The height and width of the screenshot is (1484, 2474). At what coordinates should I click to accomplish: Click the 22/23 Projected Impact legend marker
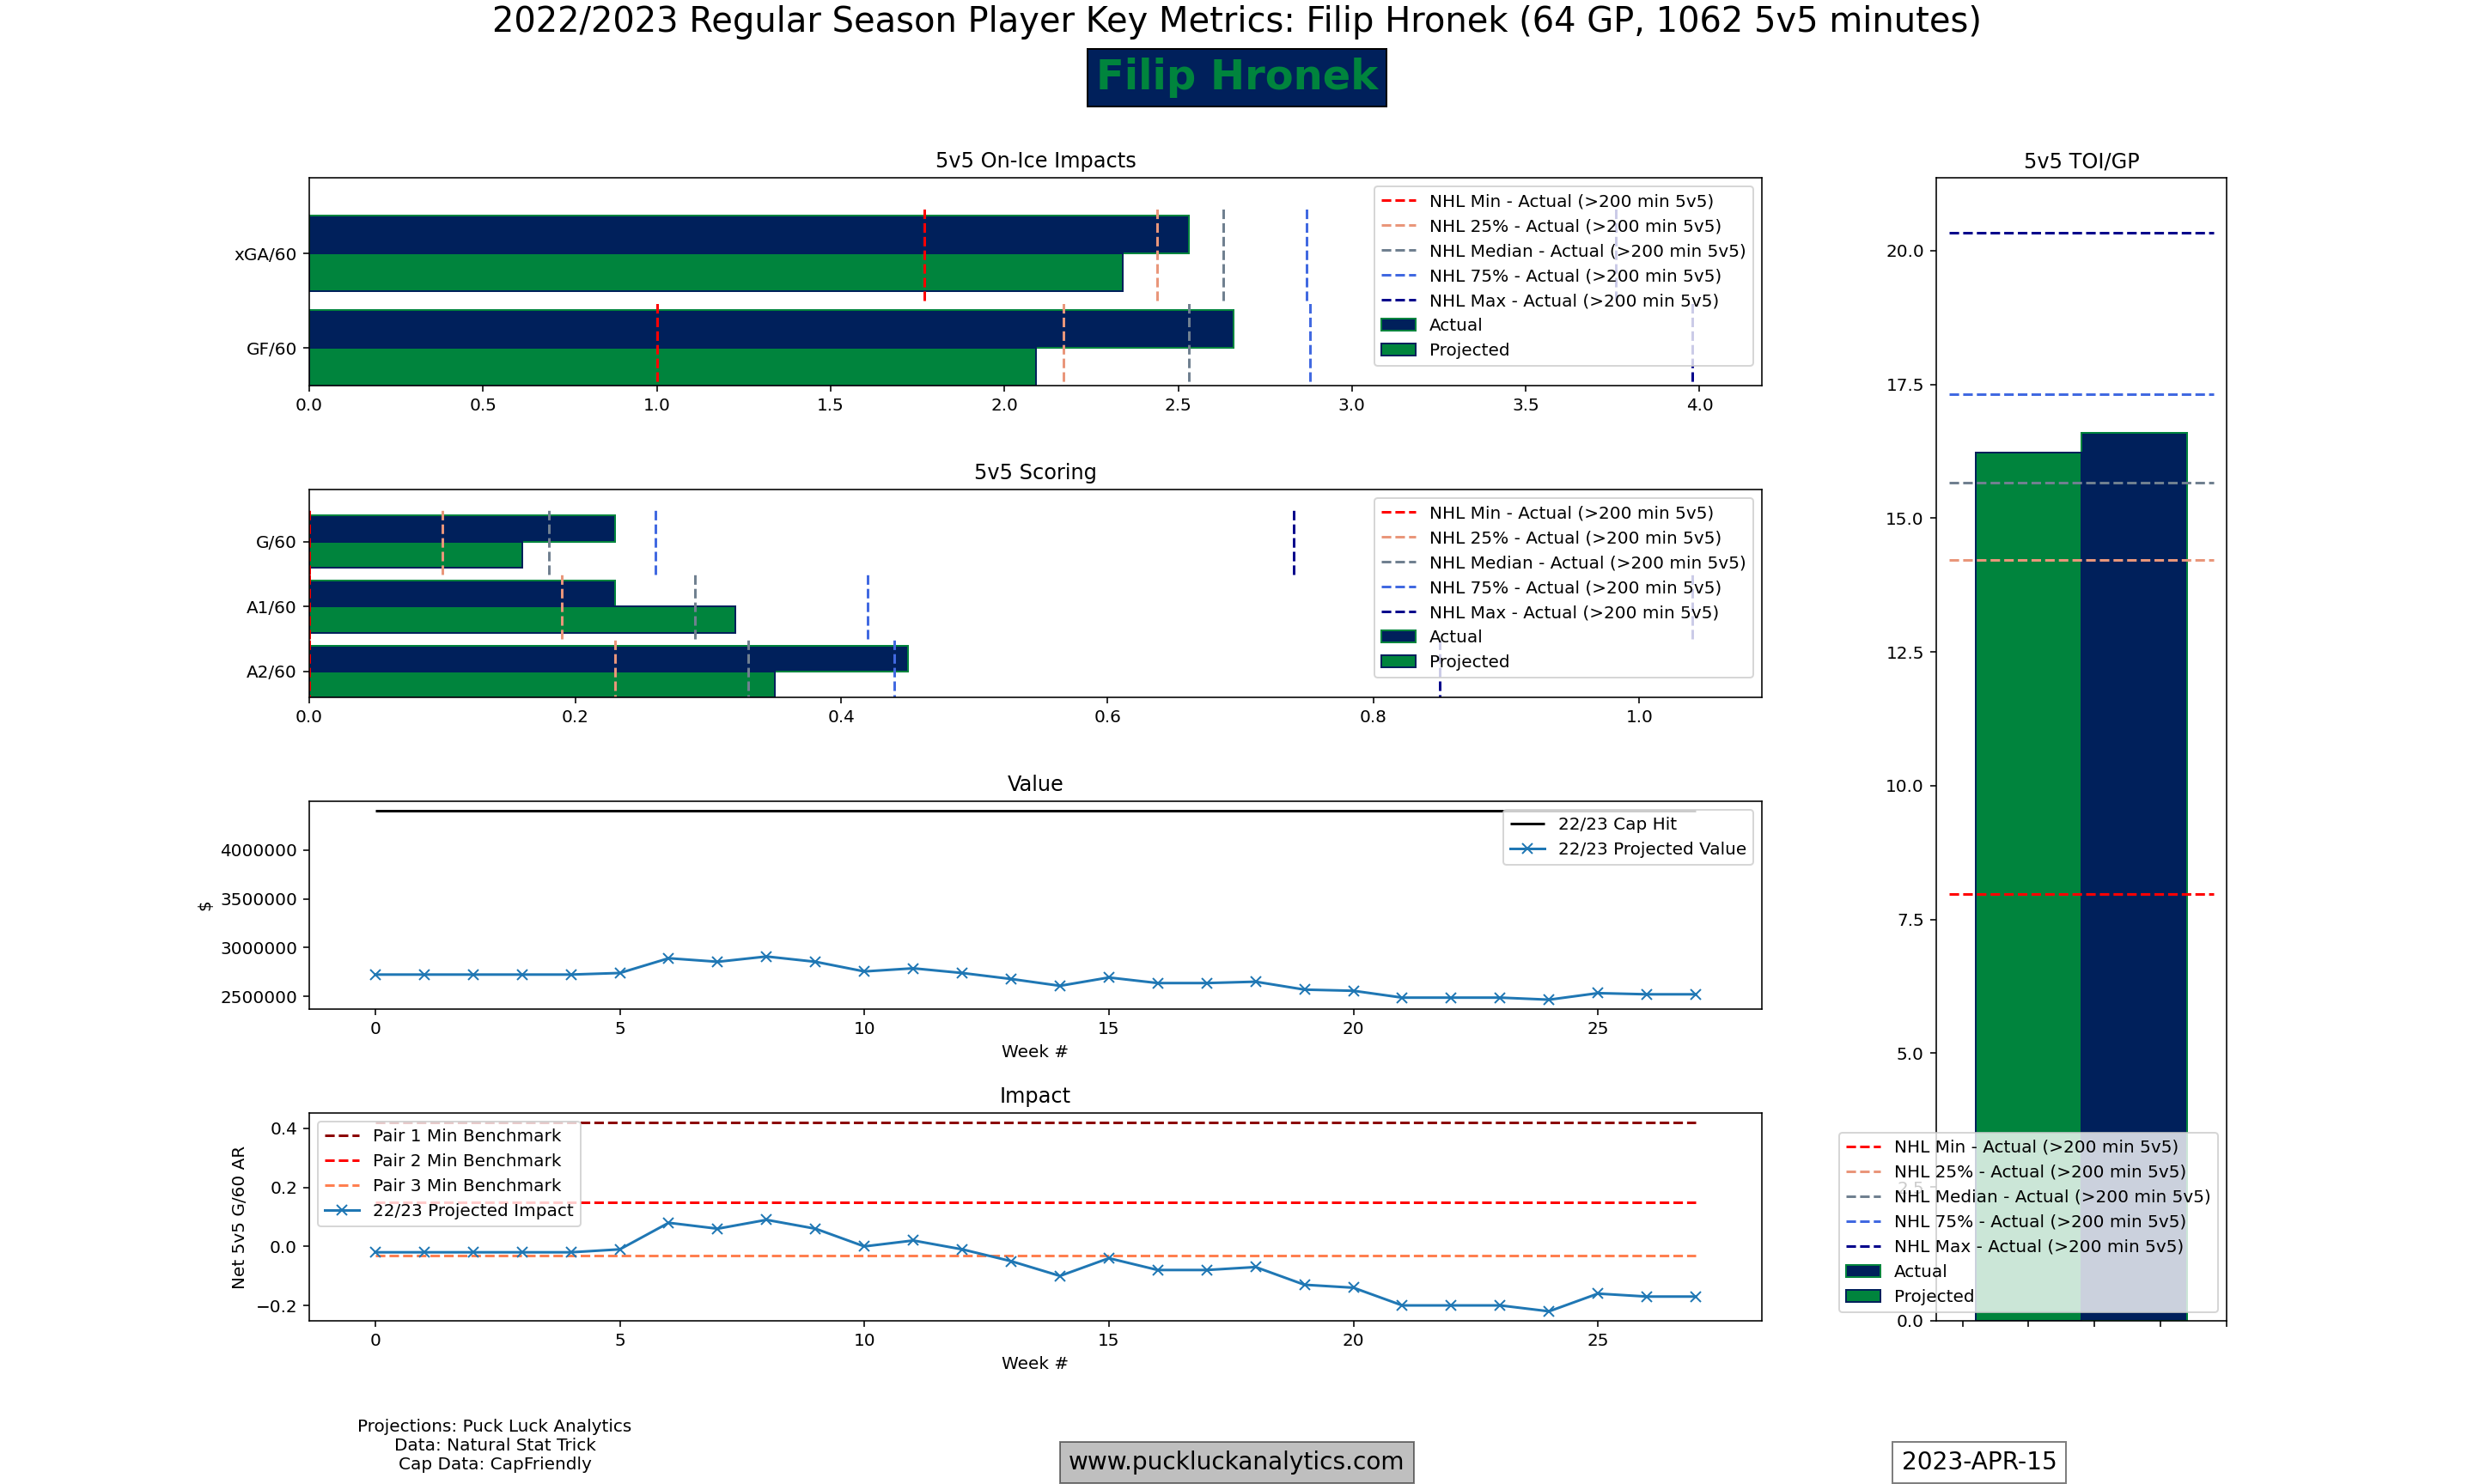tap(342, 1210)
